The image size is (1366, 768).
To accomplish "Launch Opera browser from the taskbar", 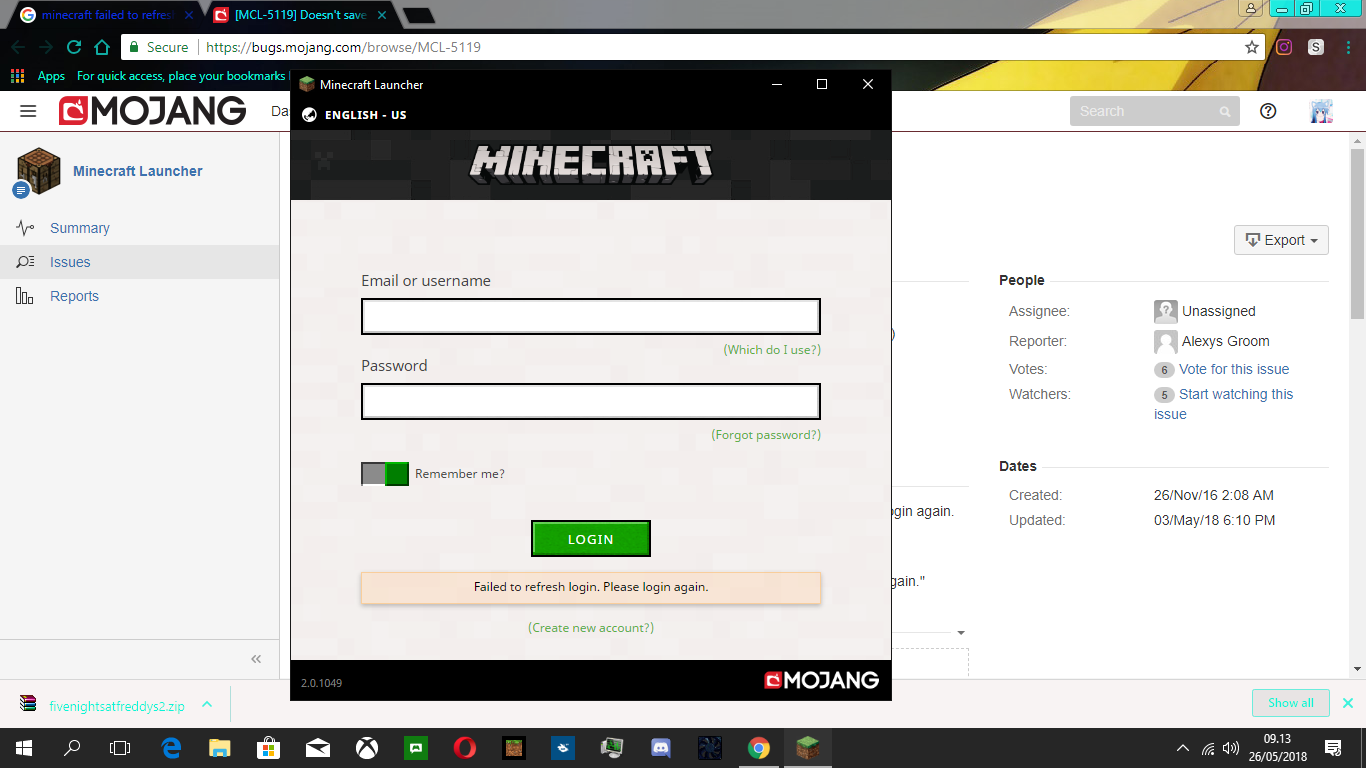I will (465, 747).
